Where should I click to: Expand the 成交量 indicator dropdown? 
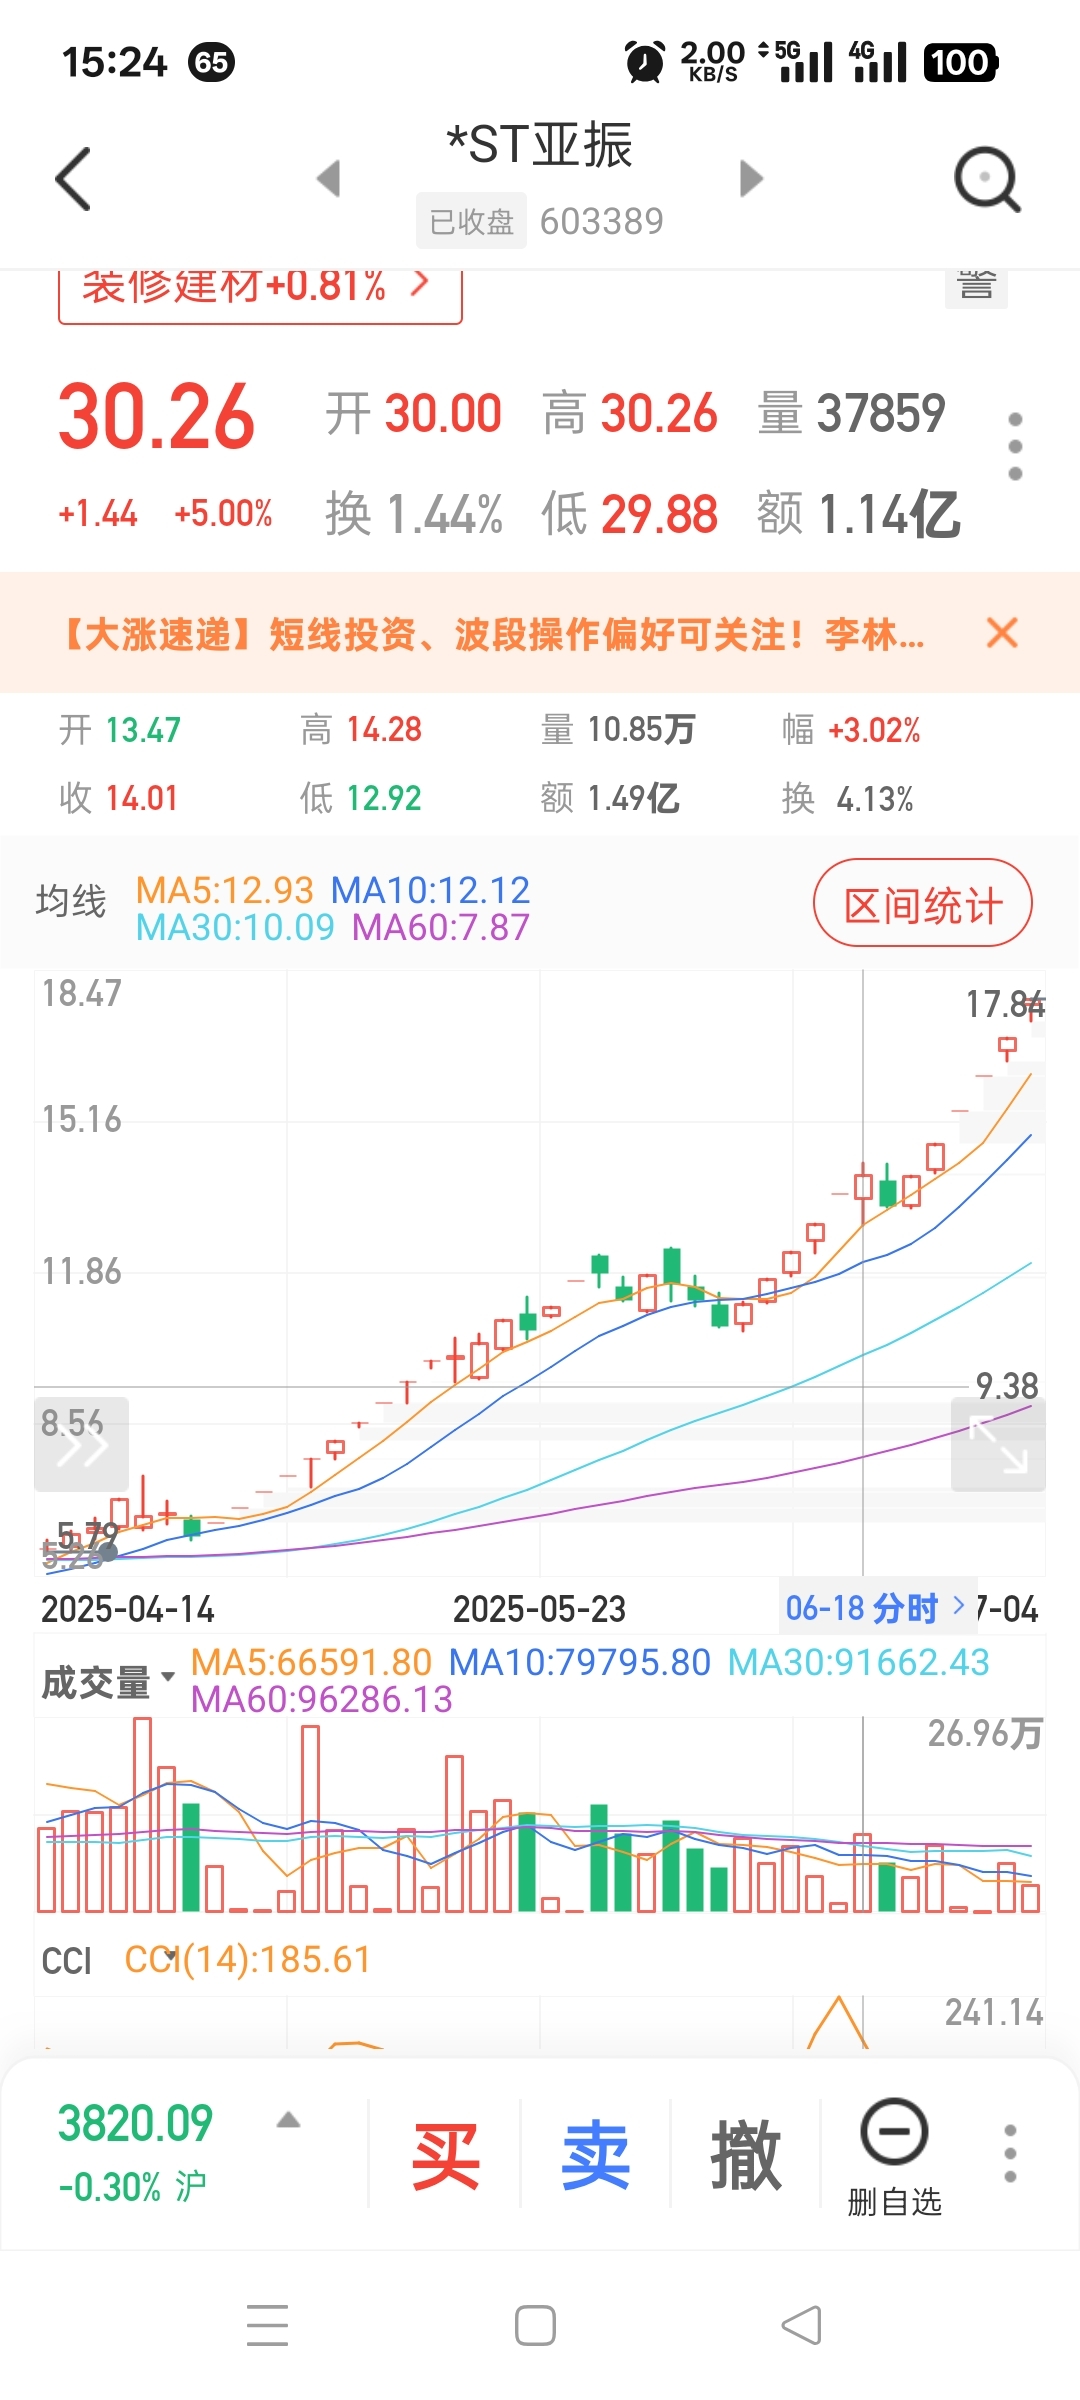108,1682
